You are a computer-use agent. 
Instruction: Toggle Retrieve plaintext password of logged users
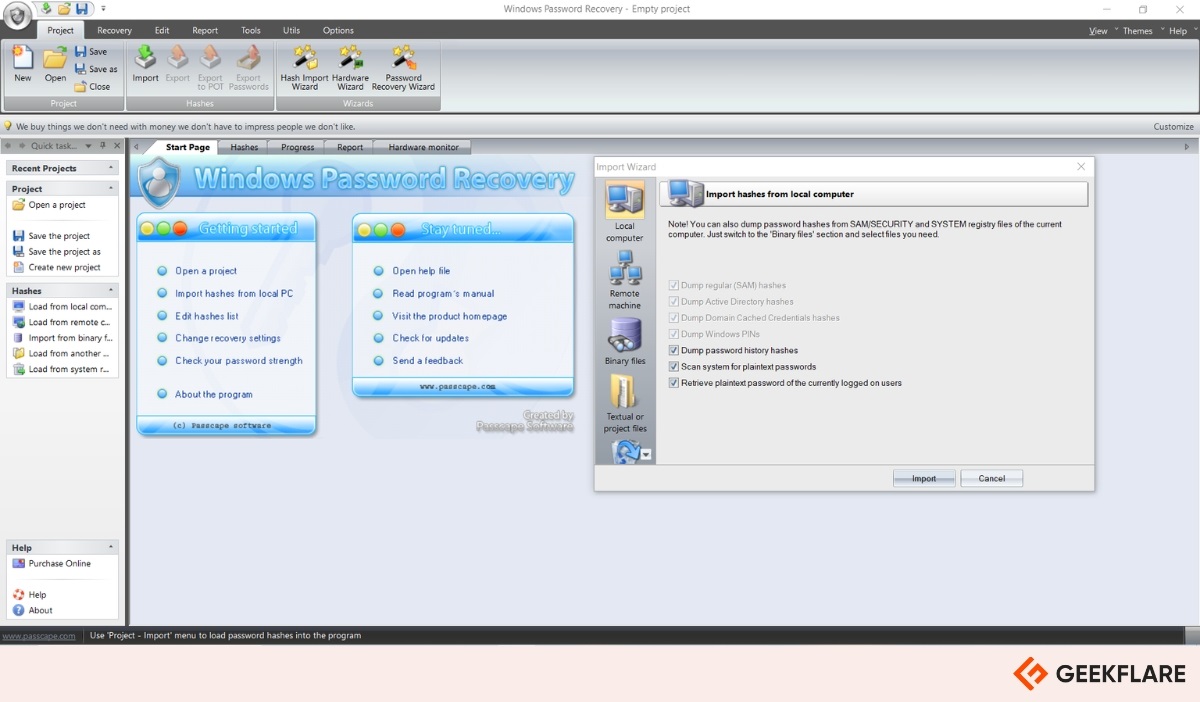click(x=674, y=382)
